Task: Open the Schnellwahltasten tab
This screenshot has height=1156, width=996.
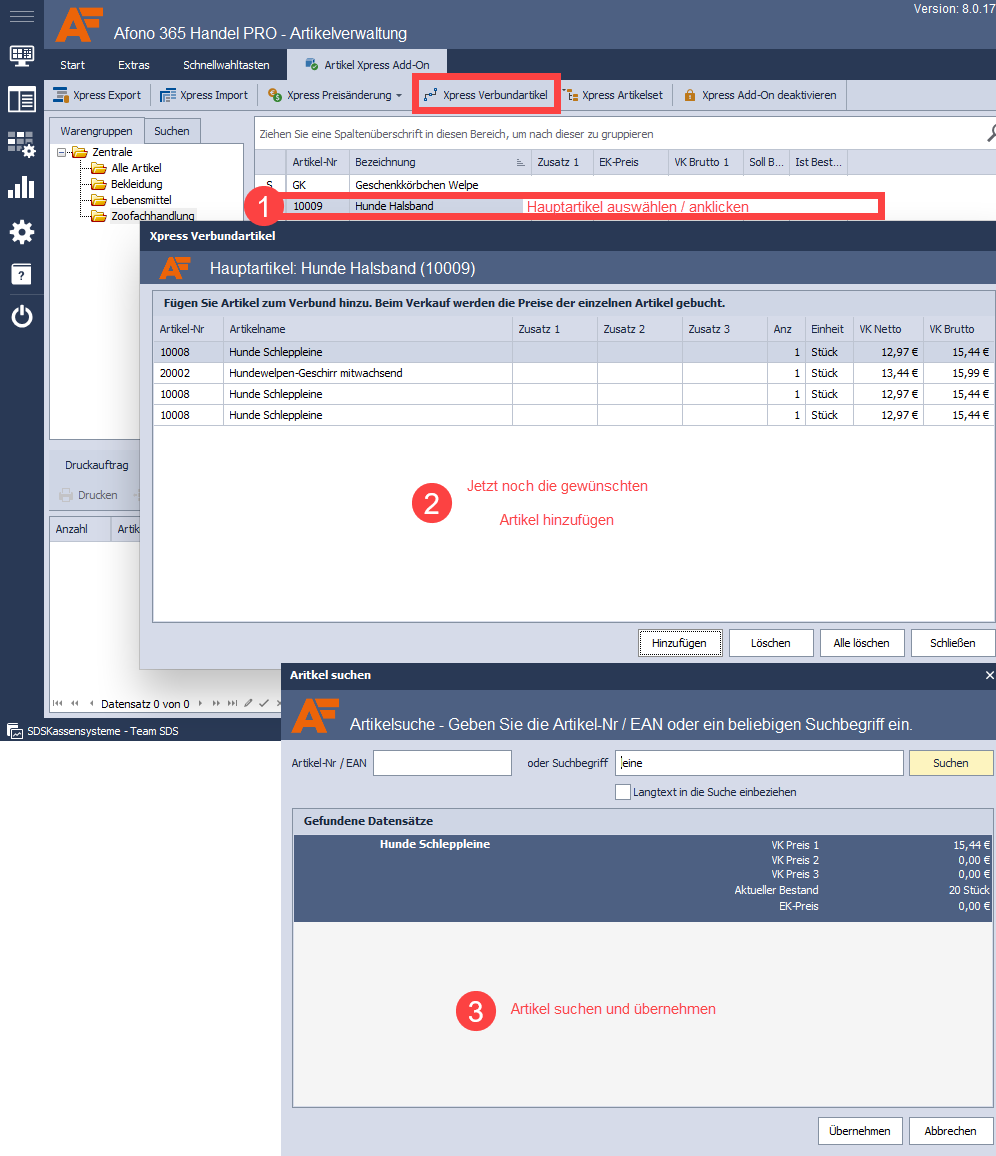Action: pyautogui.click(x=226, y=65)
